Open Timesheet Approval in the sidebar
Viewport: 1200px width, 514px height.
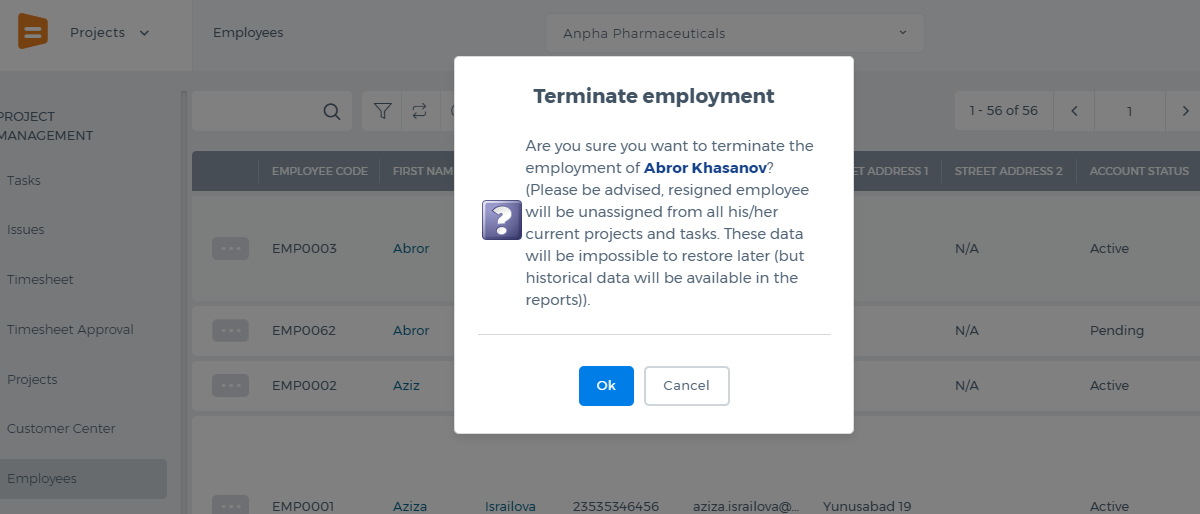pos(70,330)
